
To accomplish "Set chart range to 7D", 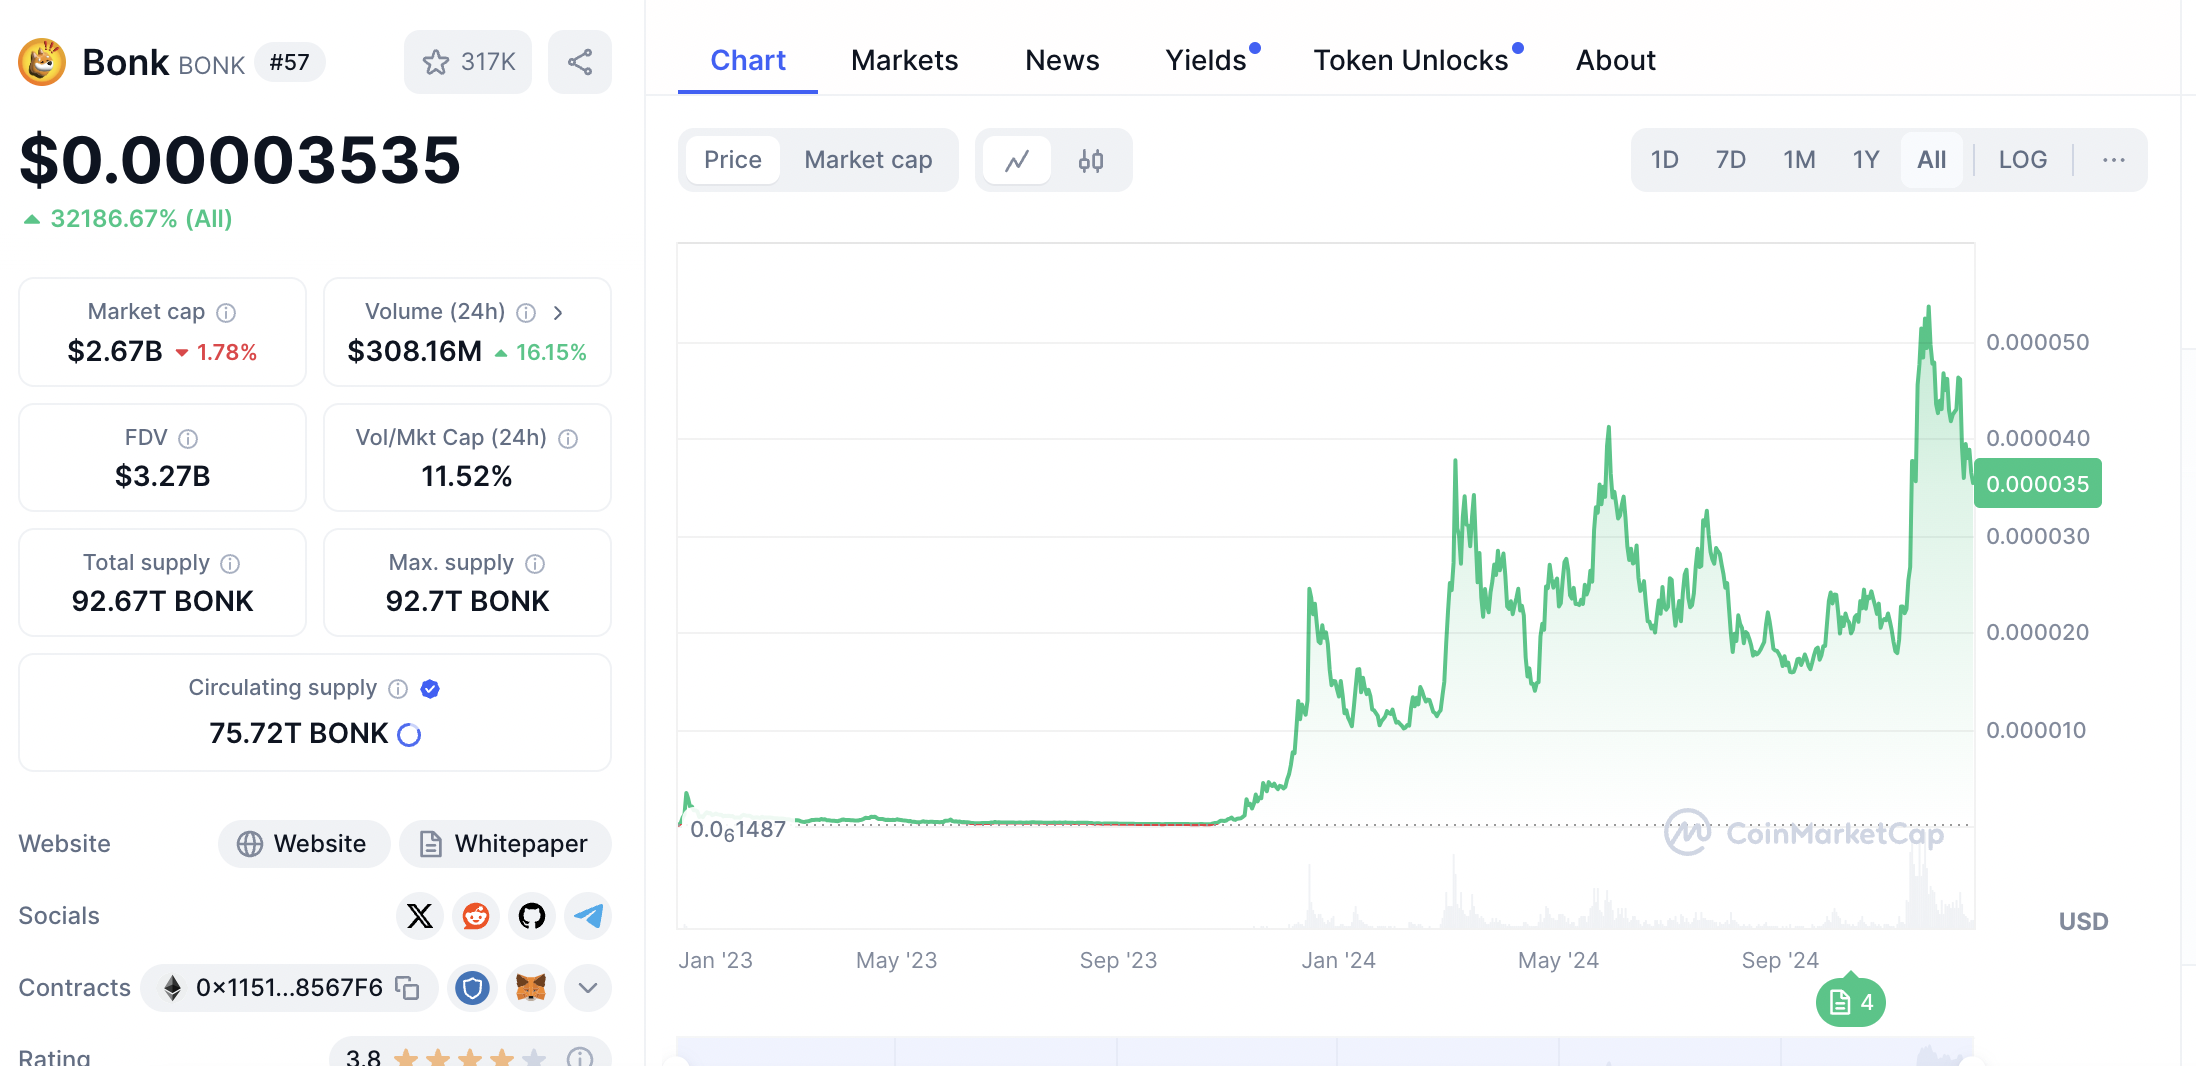I will [x=1730, y=160].
